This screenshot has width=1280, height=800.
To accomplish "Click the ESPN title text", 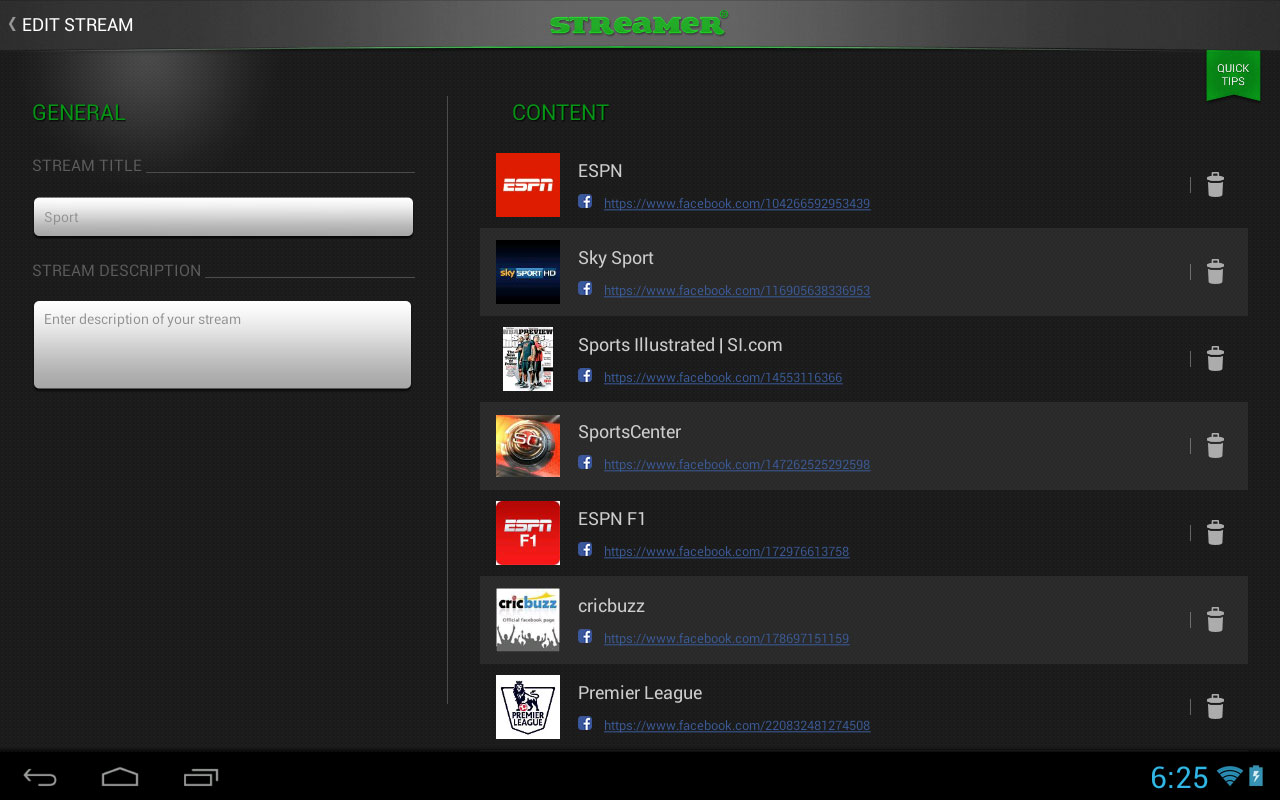I will [x=600, y=171].
